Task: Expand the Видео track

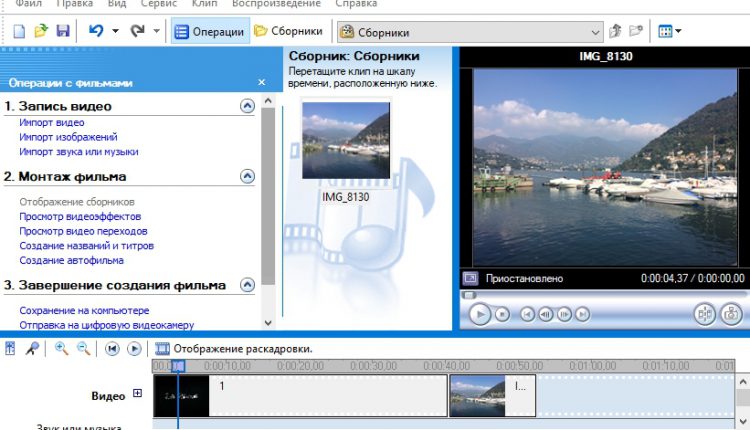Action: point(137,393)
